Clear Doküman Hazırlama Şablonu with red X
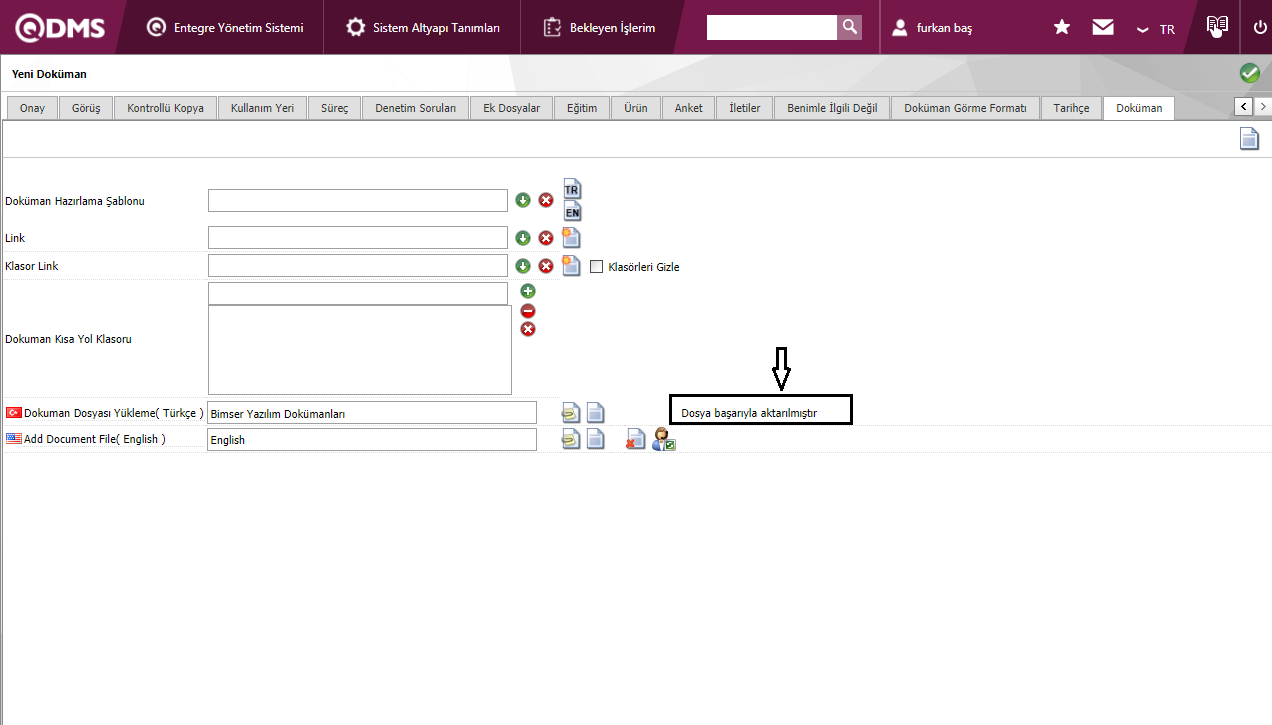Viewport: 1272px width, 725px height. (546, 200)
